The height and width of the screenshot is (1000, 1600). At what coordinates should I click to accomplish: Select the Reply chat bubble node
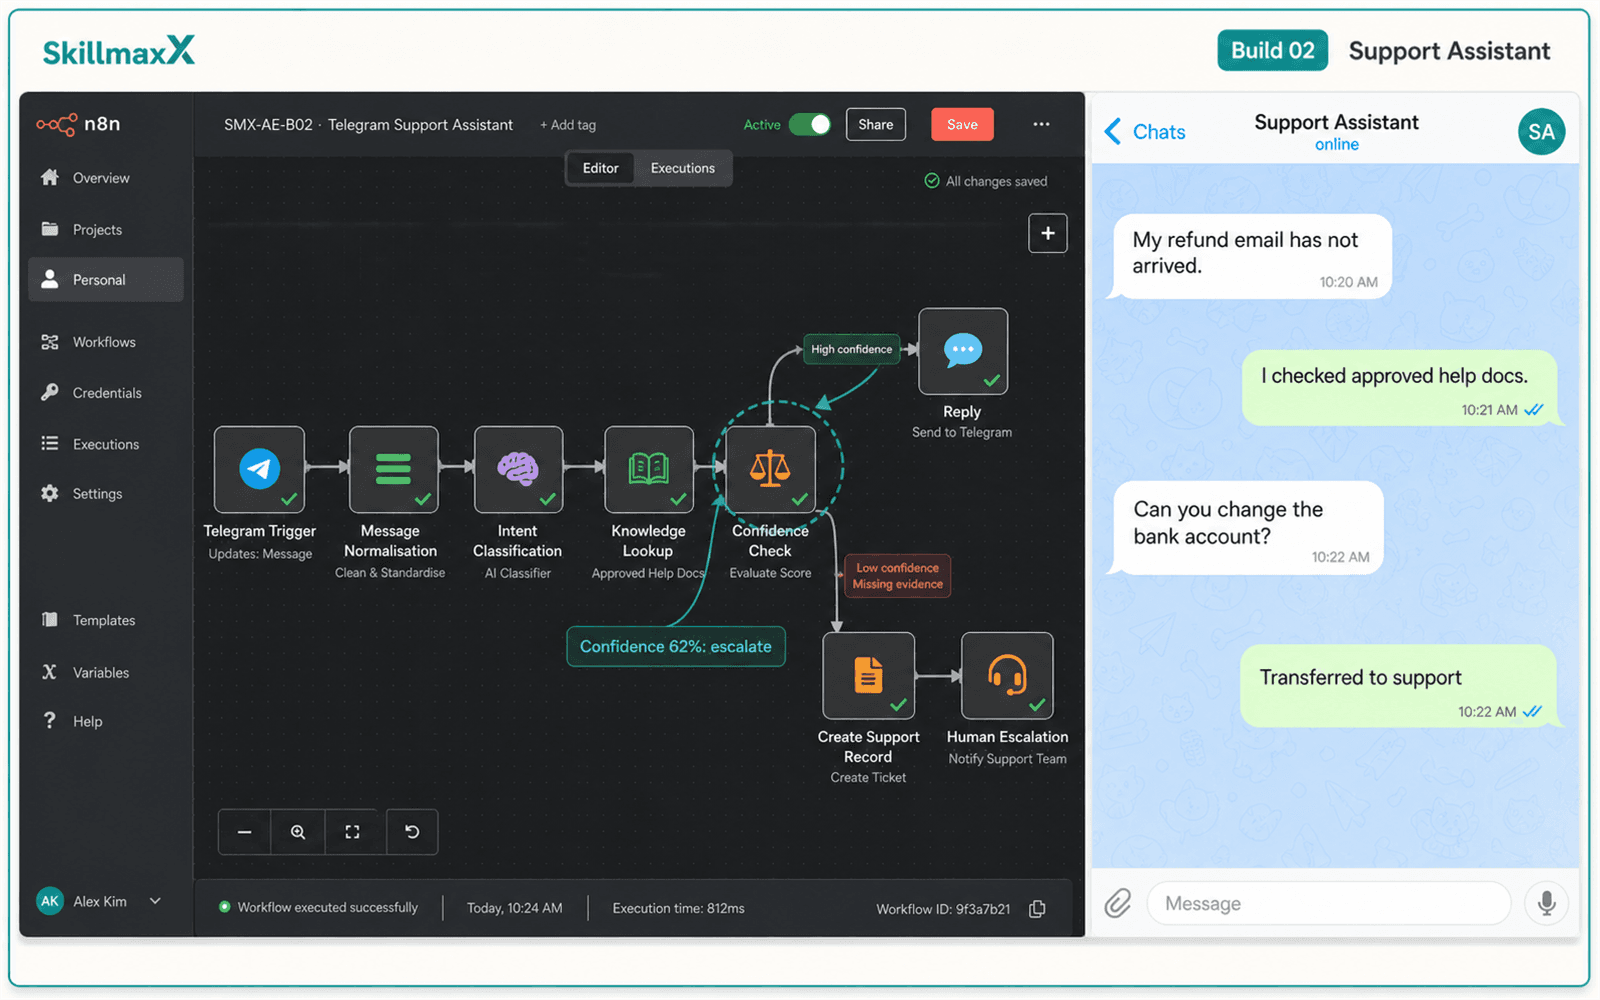[963, 351]
